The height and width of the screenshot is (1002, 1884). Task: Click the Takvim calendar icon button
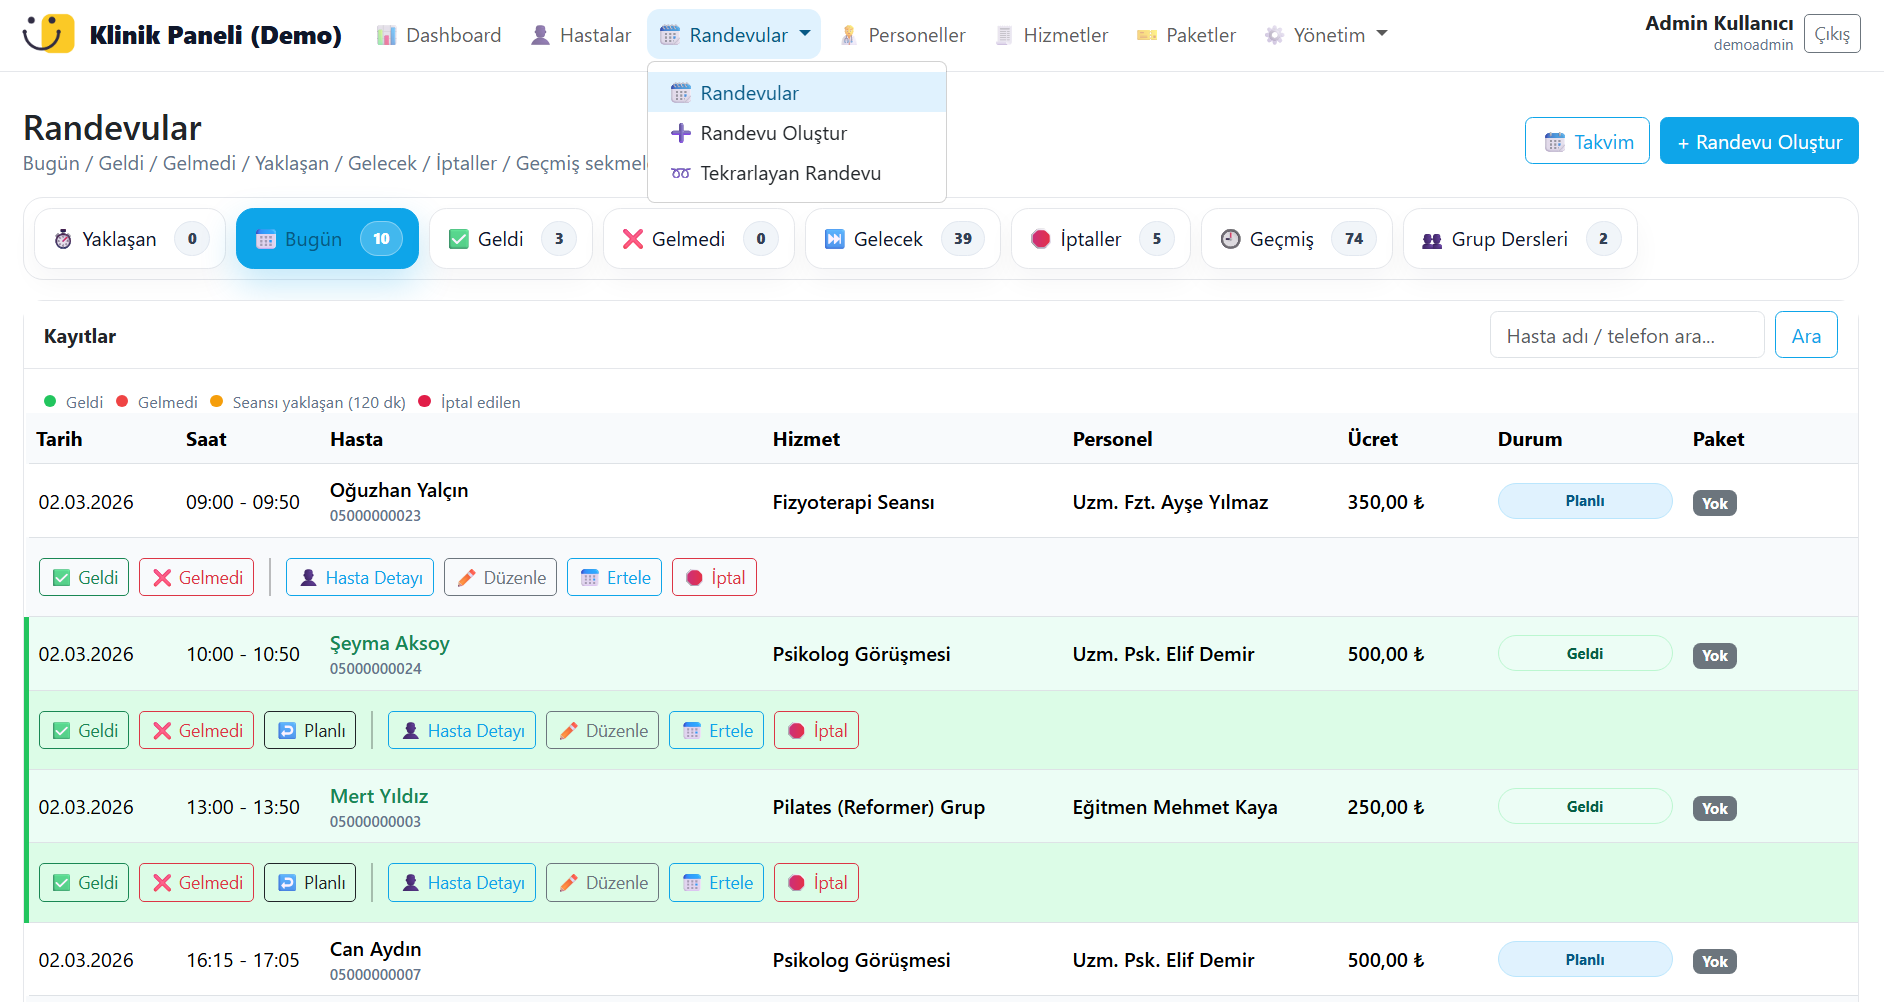(1586, 141)
